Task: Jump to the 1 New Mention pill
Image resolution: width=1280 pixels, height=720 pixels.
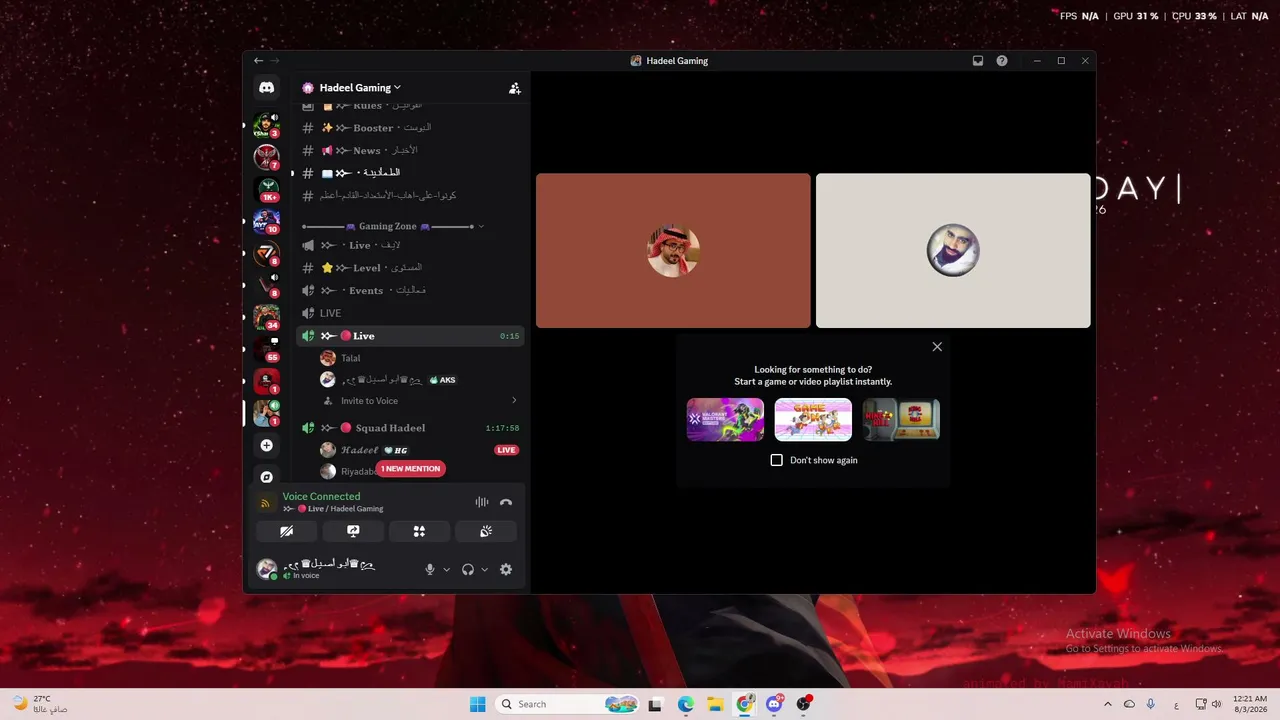Action: click(x=410, y=468)
